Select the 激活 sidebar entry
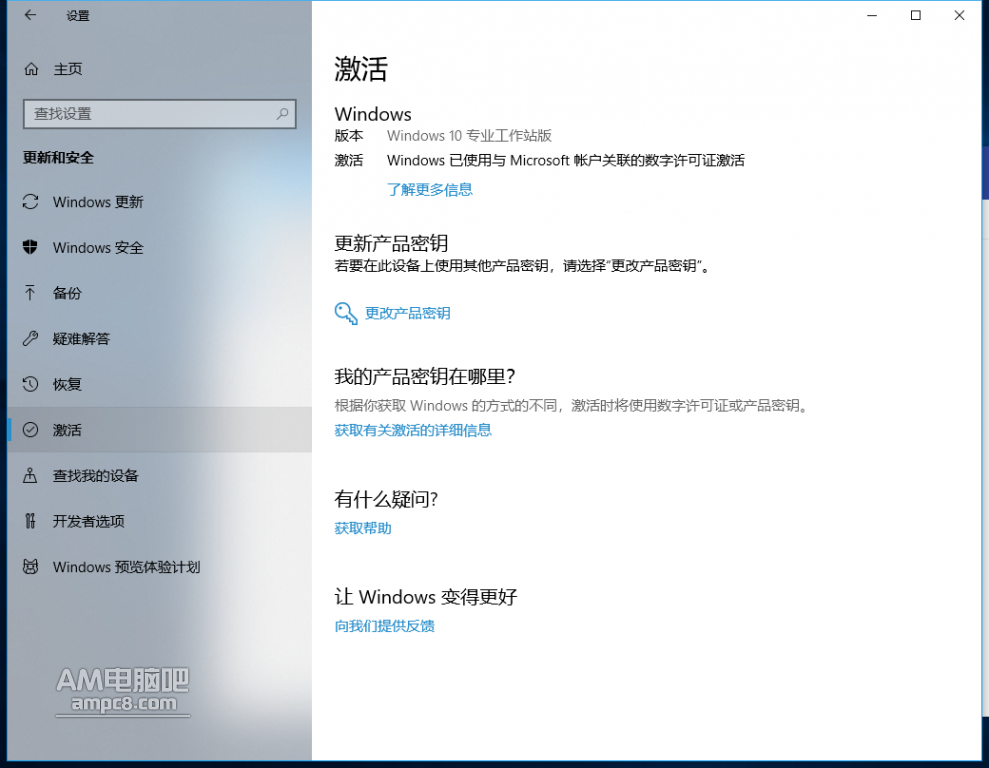The height and width of the screenshot is (768, 989). (160, 430)
